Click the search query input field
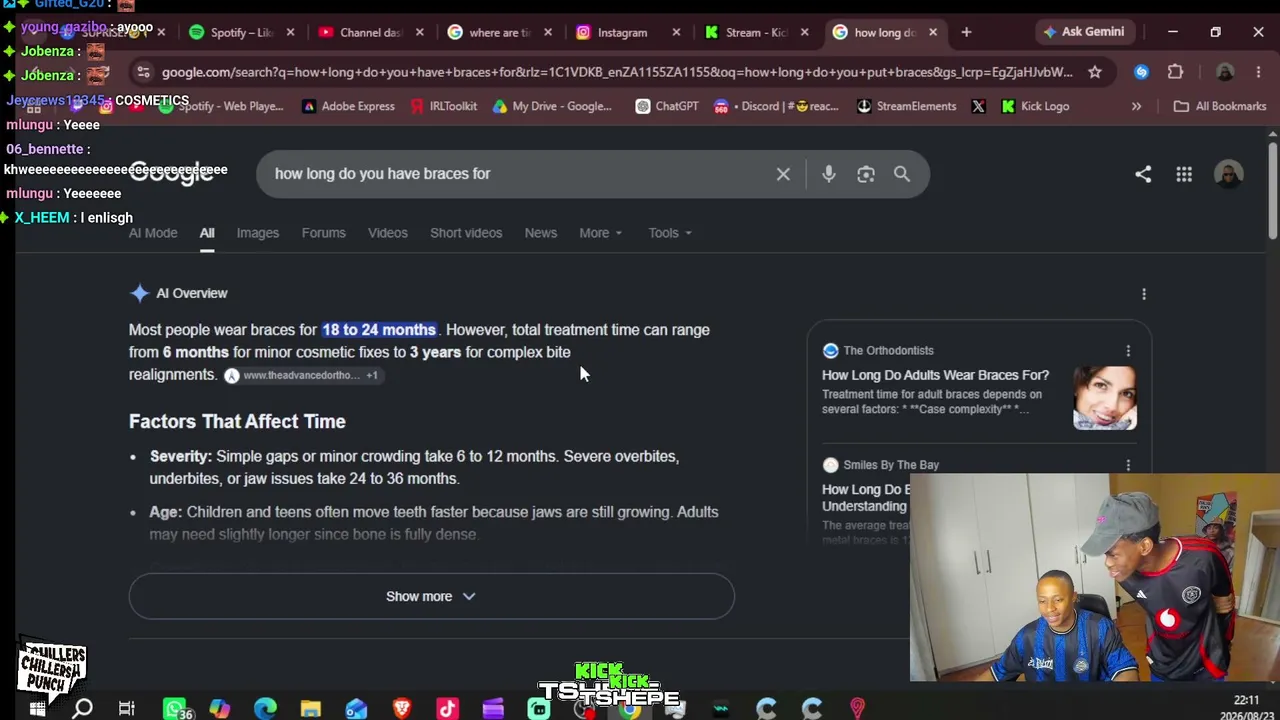 515,174
